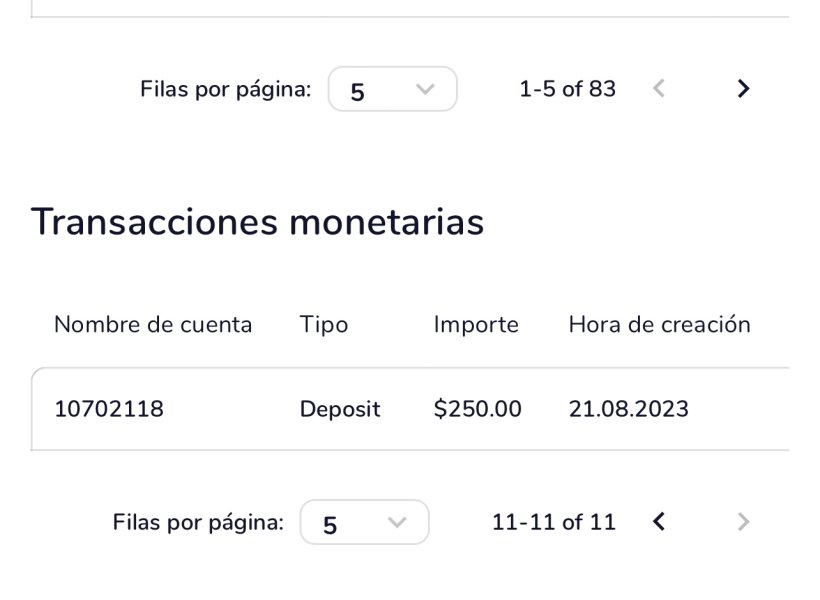Click upper Filas por página label near 1-5 of 83
The width and height of the screenshot is (820, 600).
click(225, 89)
